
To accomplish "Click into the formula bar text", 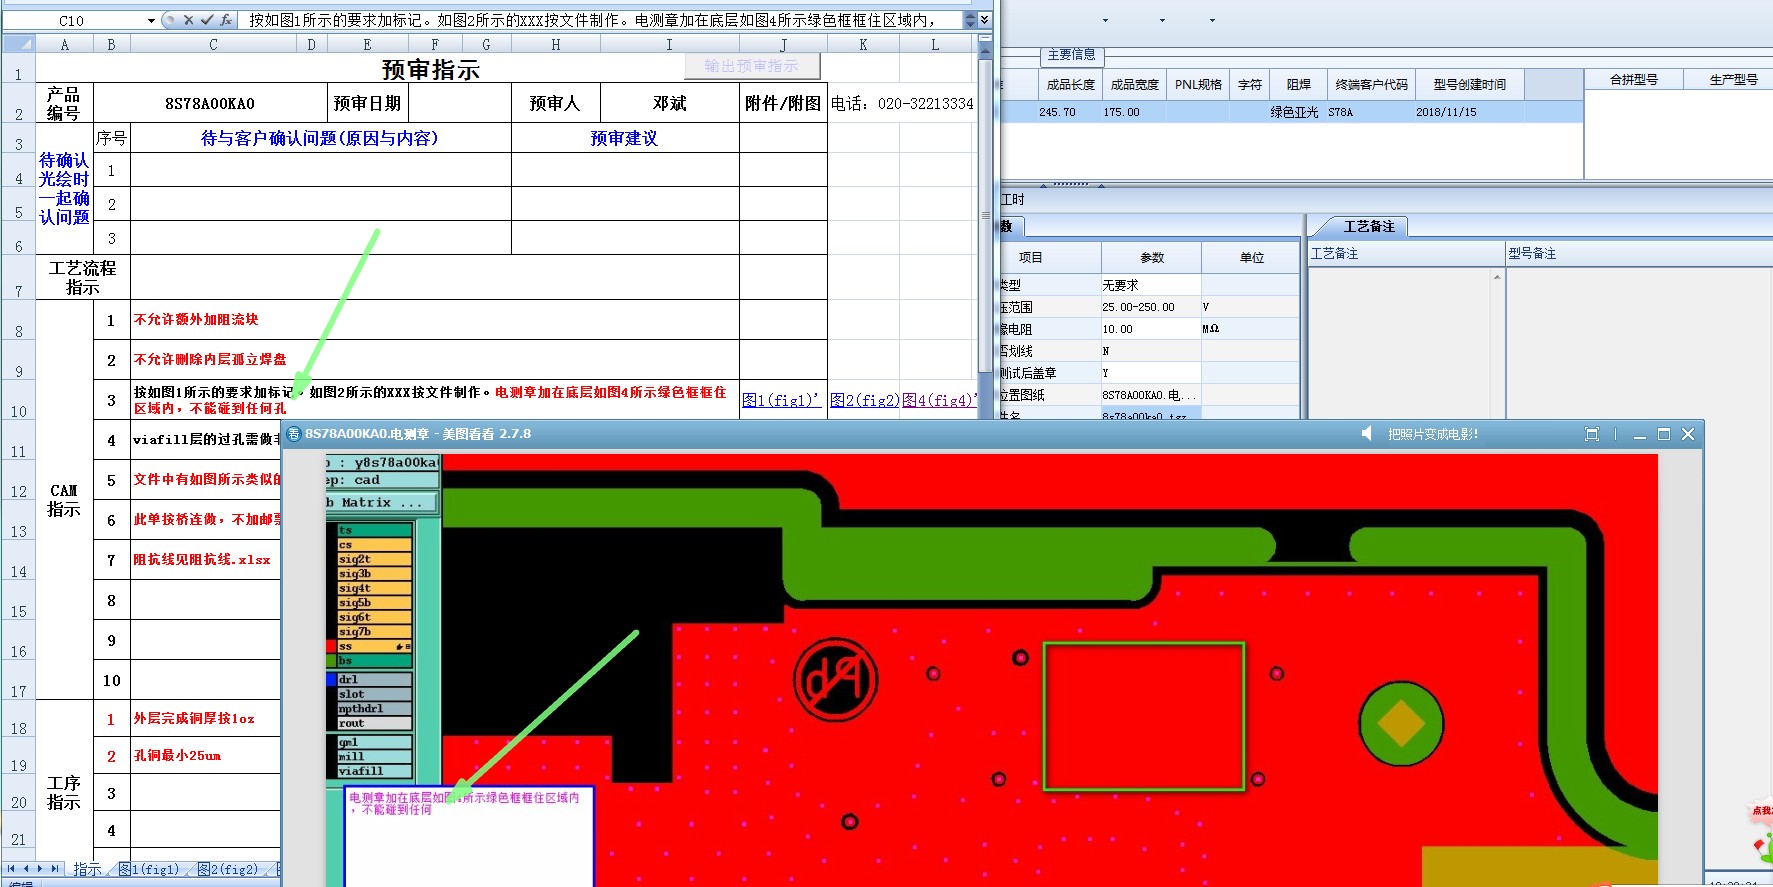I will 600,20.
